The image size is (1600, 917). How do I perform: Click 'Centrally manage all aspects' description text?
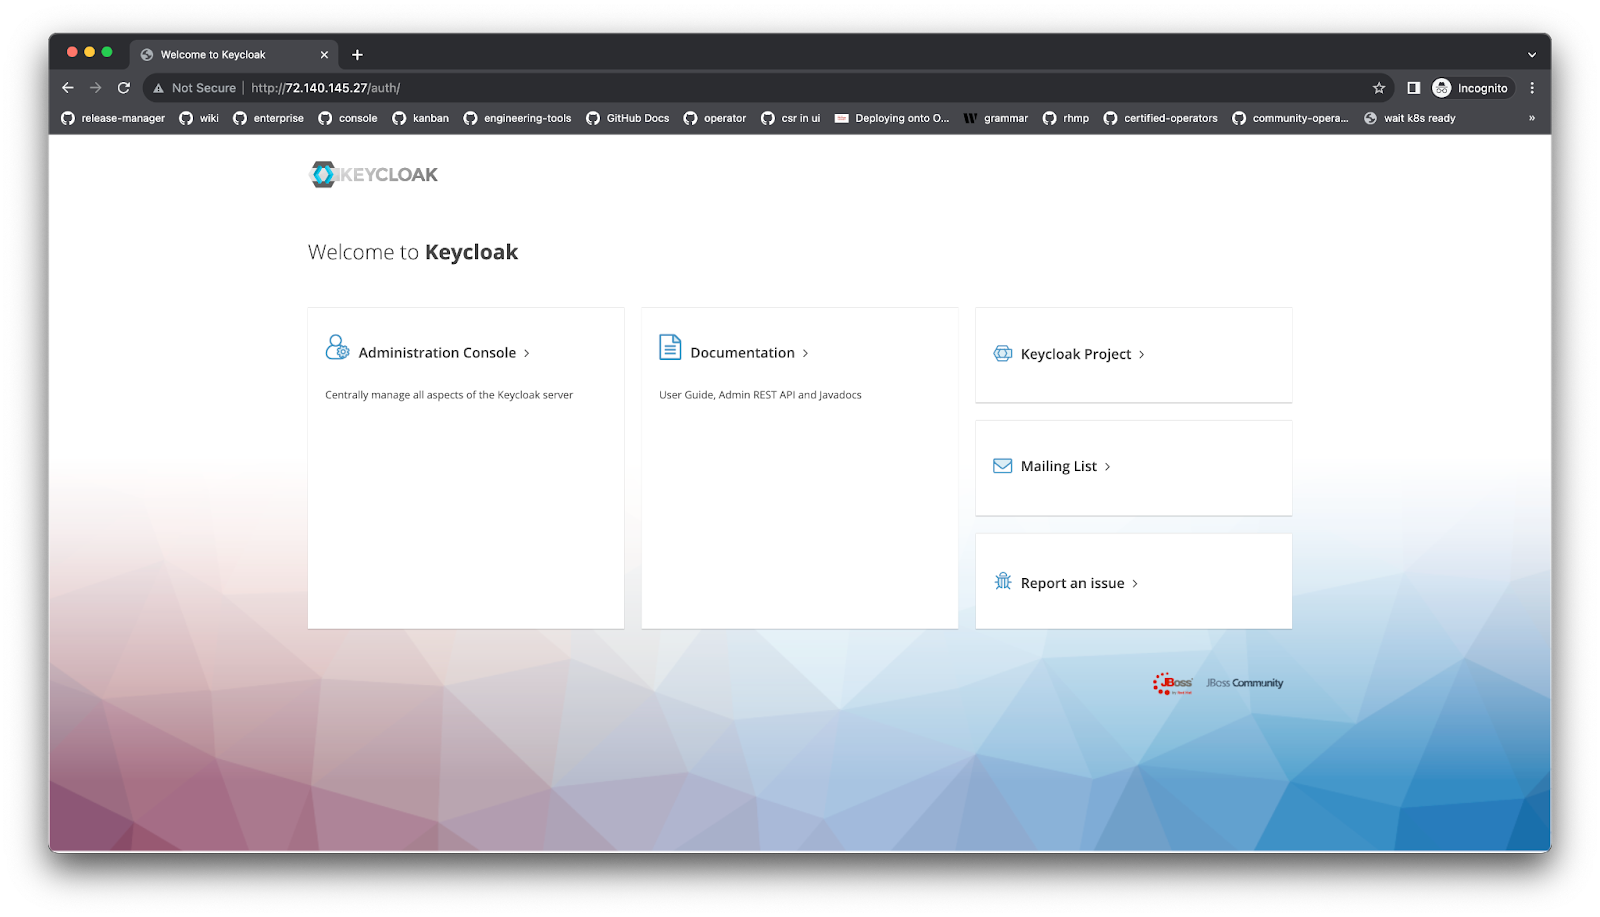449,395
